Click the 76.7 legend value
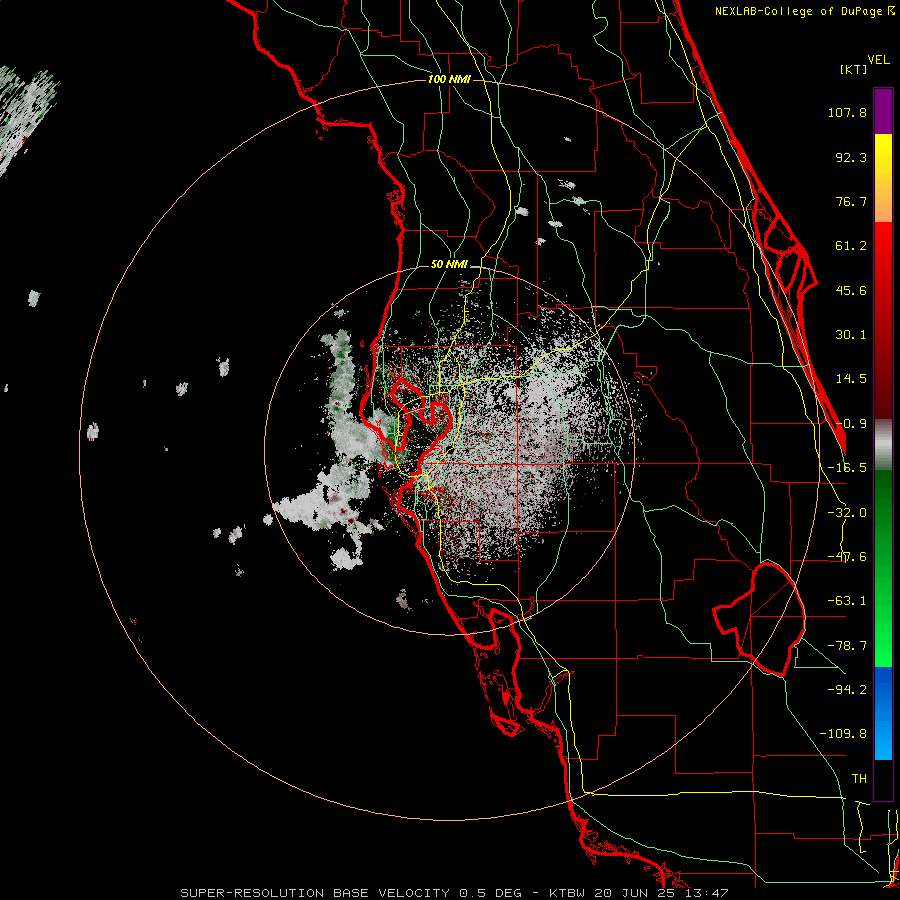The width and height of the screenshot is (900, 900). click(851, 201)
